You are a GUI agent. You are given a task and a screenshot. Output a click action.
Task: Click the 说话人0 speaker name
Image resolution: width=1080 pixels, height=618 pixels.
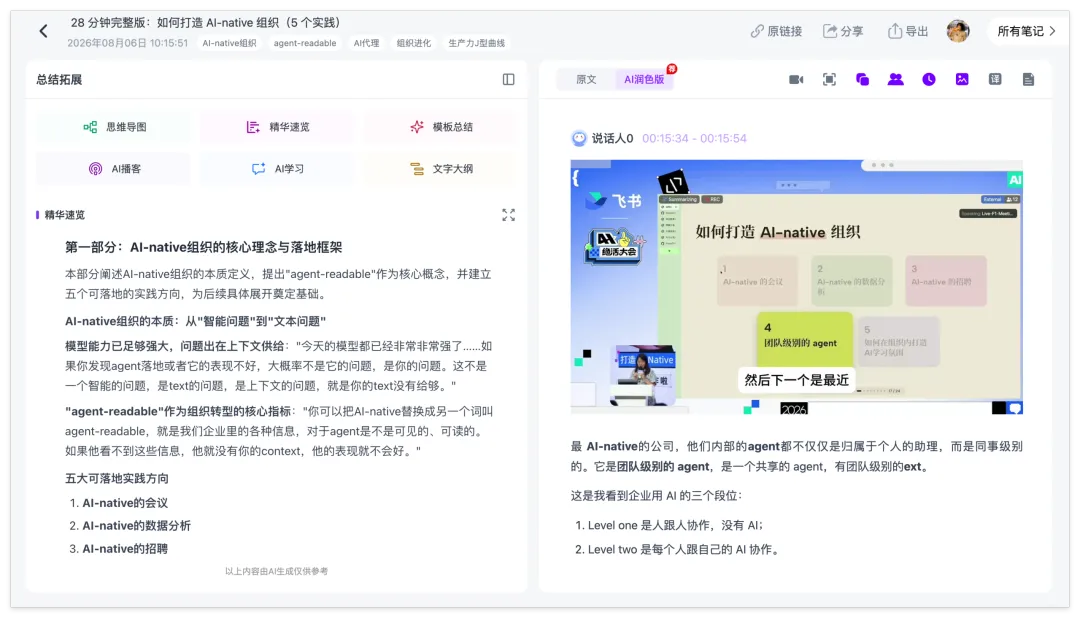(x=612, y=138)
